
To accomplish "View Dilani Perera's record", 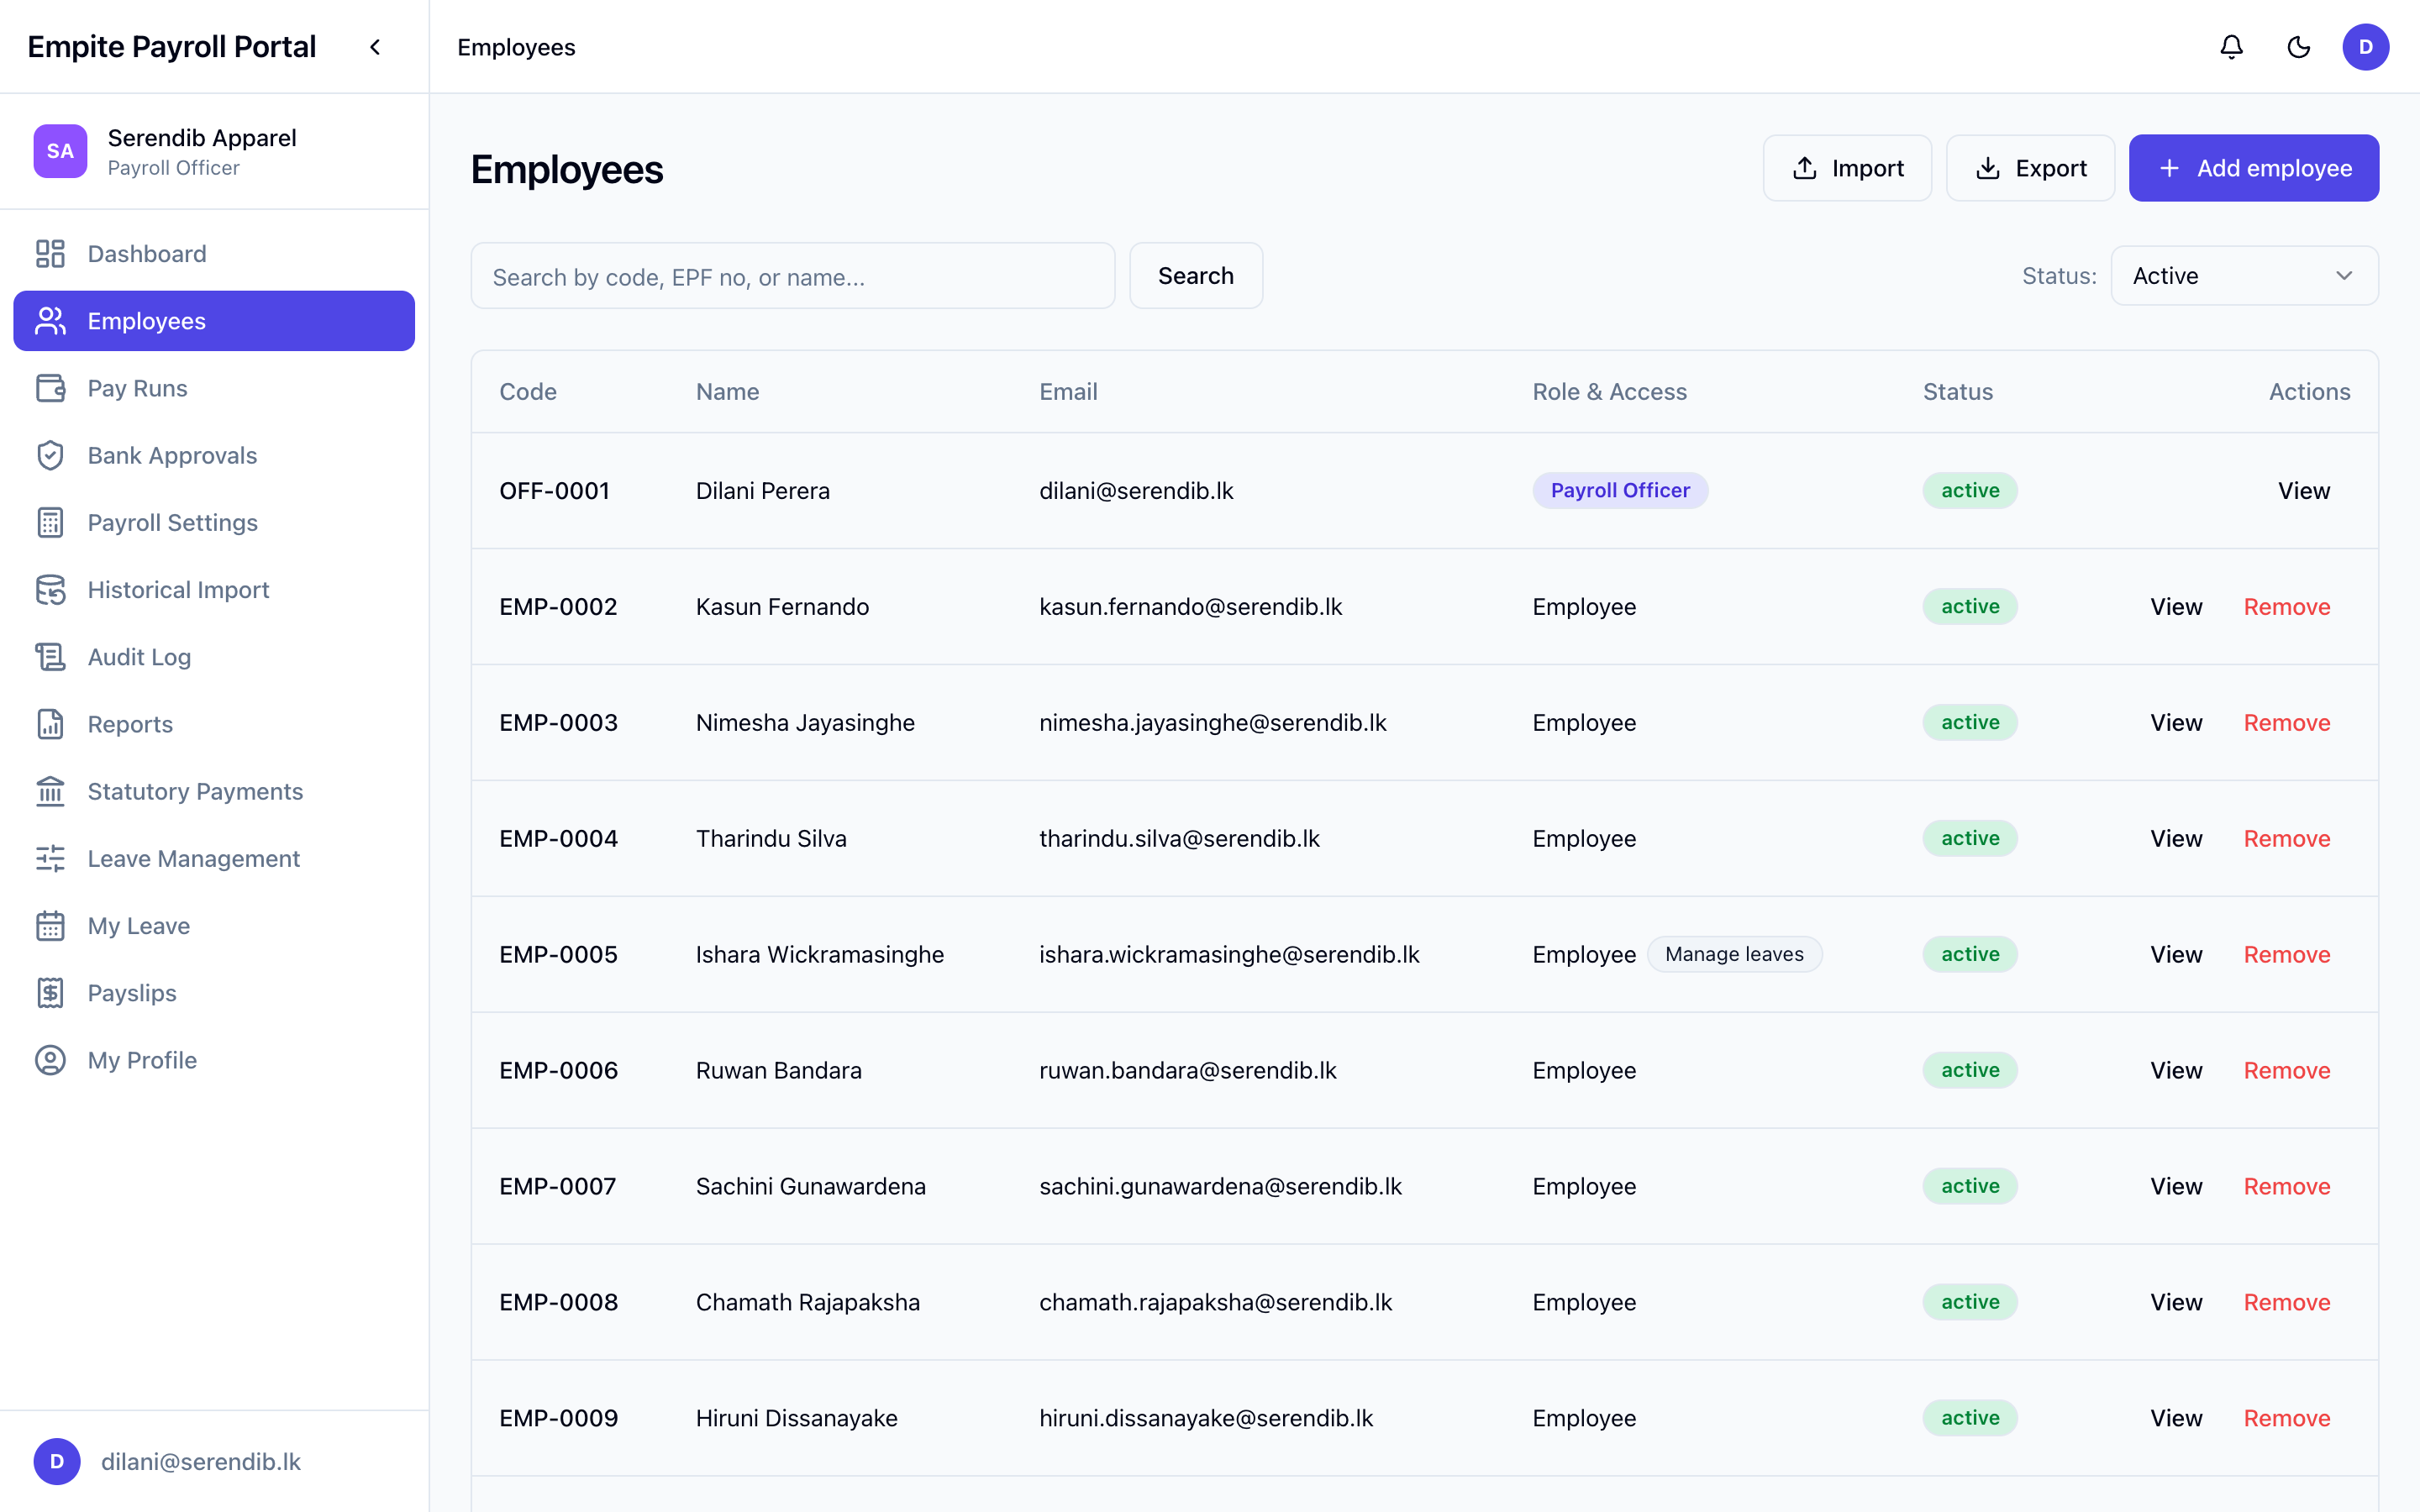I will [x=2304, y=491].
